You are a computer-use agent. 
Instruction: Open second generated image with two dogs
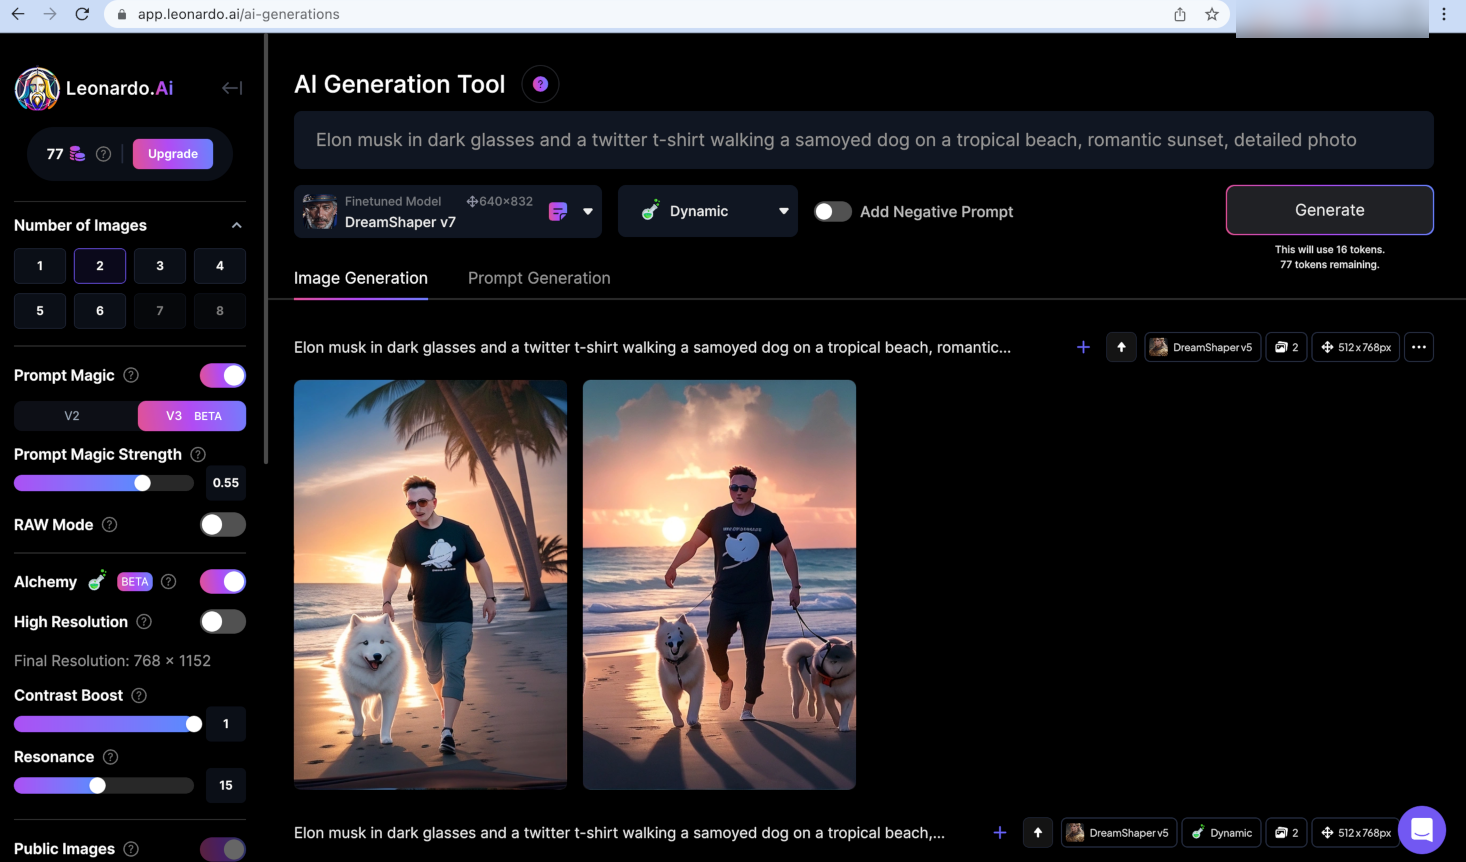tap(719, 585)
